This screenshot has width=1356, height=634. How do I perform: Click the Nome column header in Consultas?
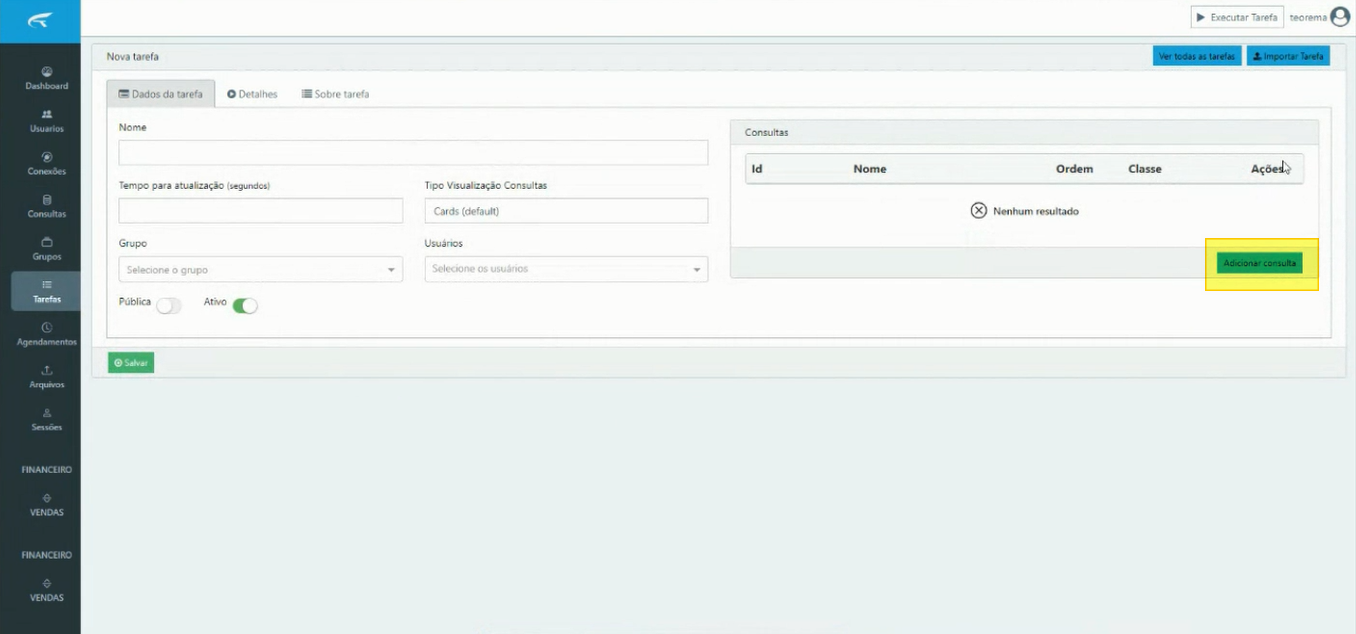coord(870,169)
